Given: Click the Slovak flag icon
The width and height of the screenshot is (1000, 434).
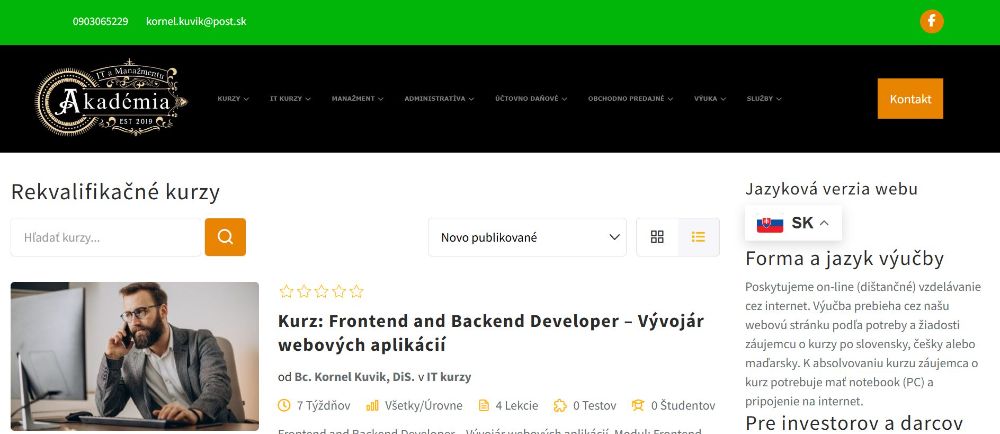Looking at the screenshot, I should pos(770,224).
